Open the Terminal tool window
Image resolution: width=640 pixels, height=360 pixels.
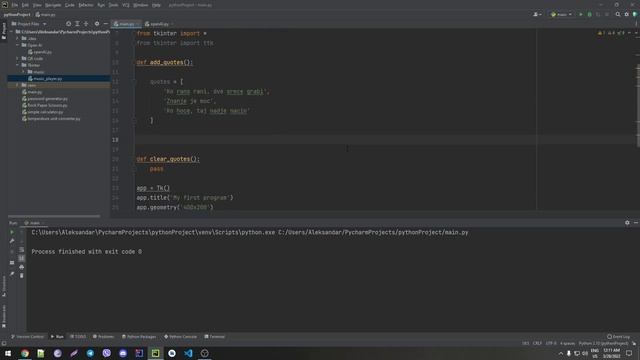click(x=215, y=337)
